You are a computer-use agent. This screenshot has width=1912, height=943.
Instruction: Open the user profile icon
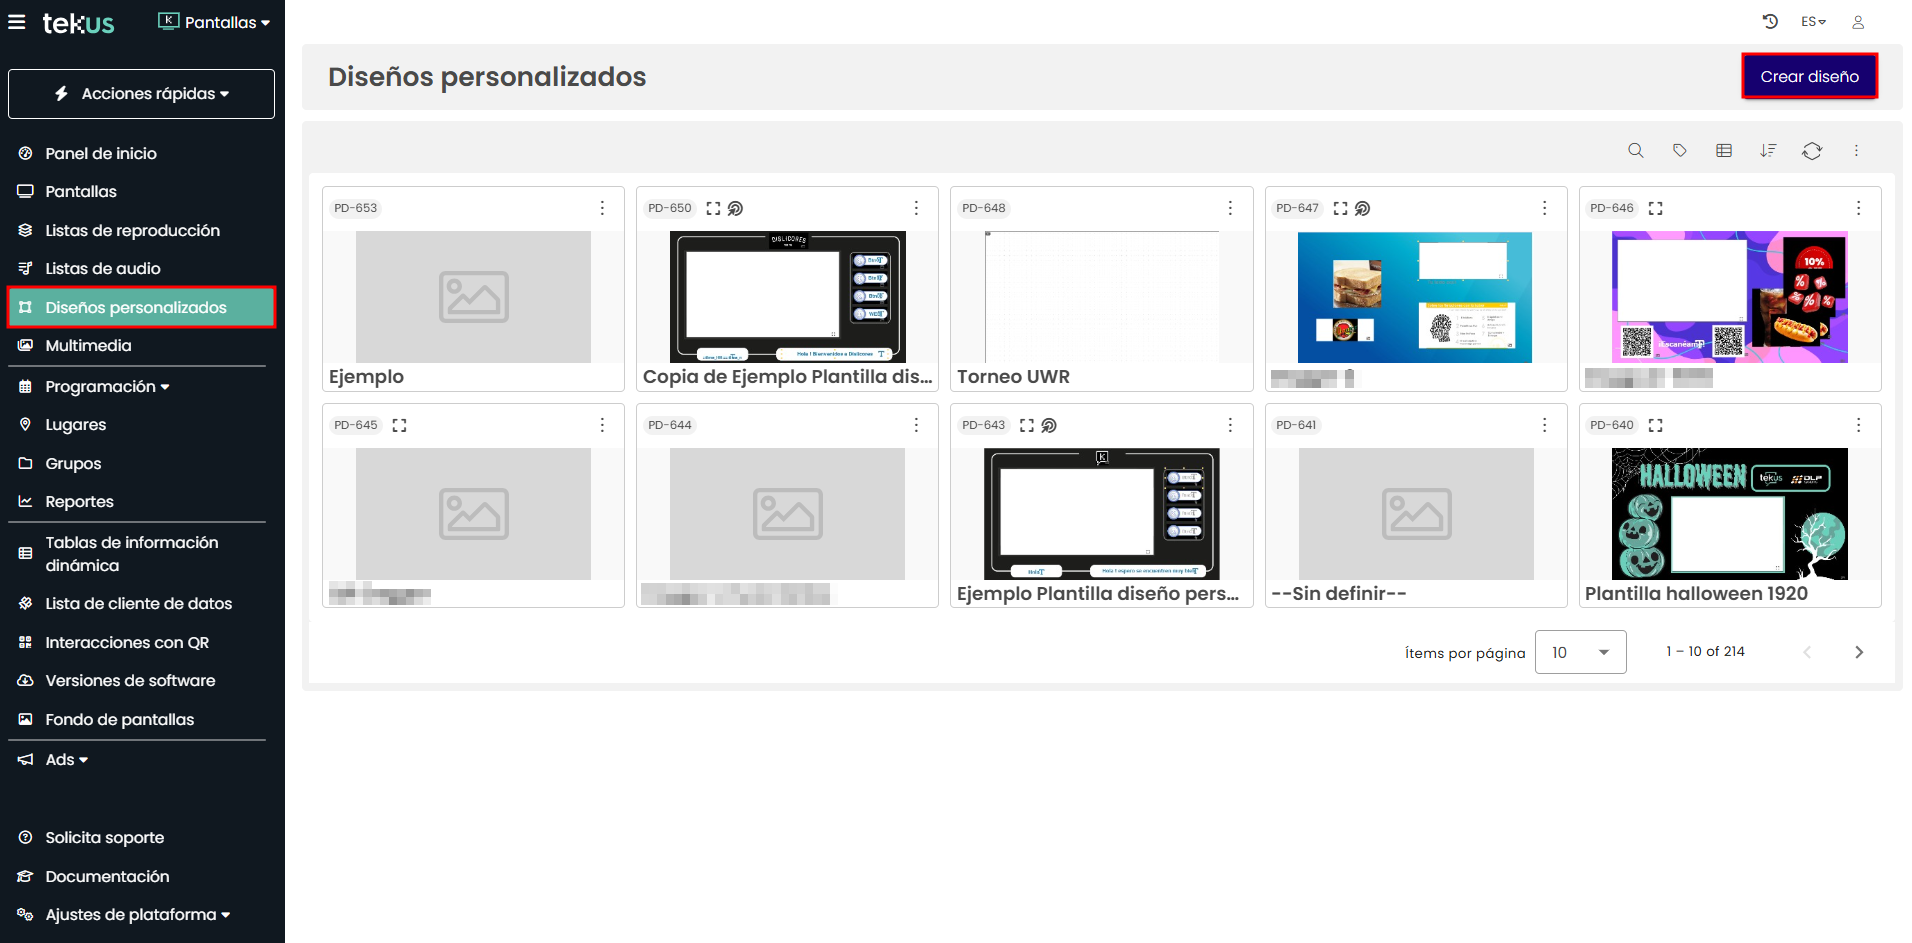pos(1857,21)
